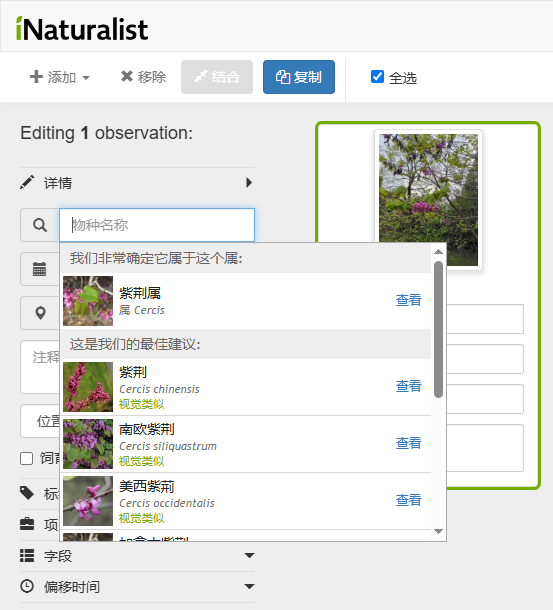Click the tag icon in sidebar
This screenshot has height=610, width=553.
pyautogui.click(x=27, y=493)
